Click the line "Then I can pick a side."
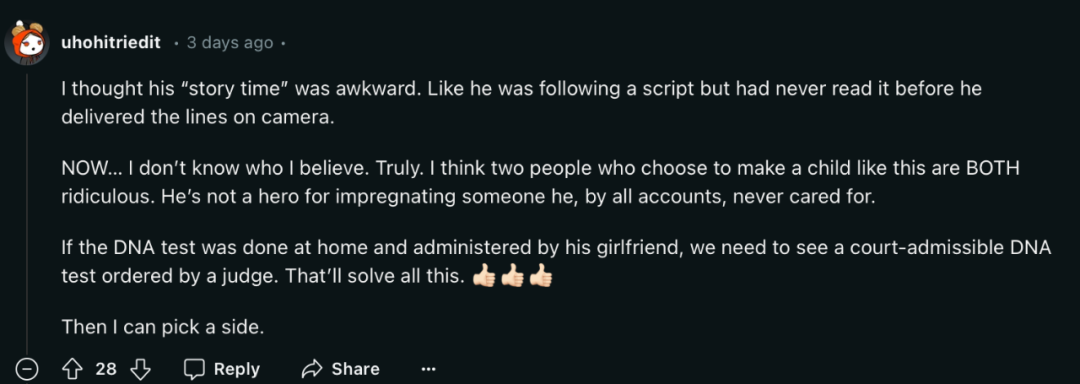Viewport: 1080px width, 384px height. (163, 326)
